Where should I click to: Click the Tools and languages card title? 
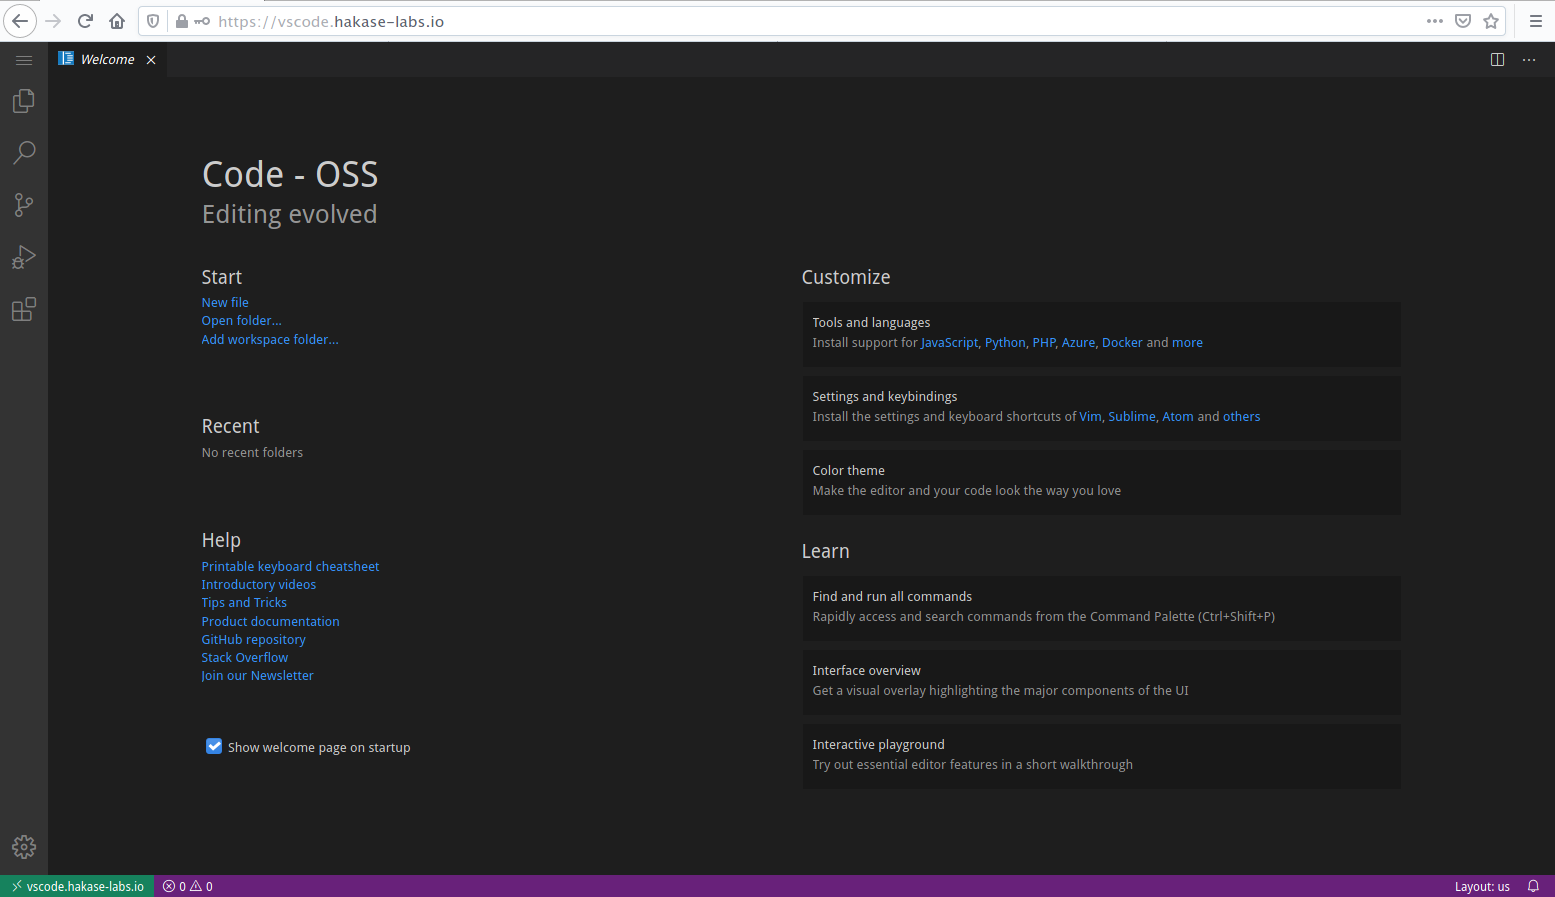871,323
